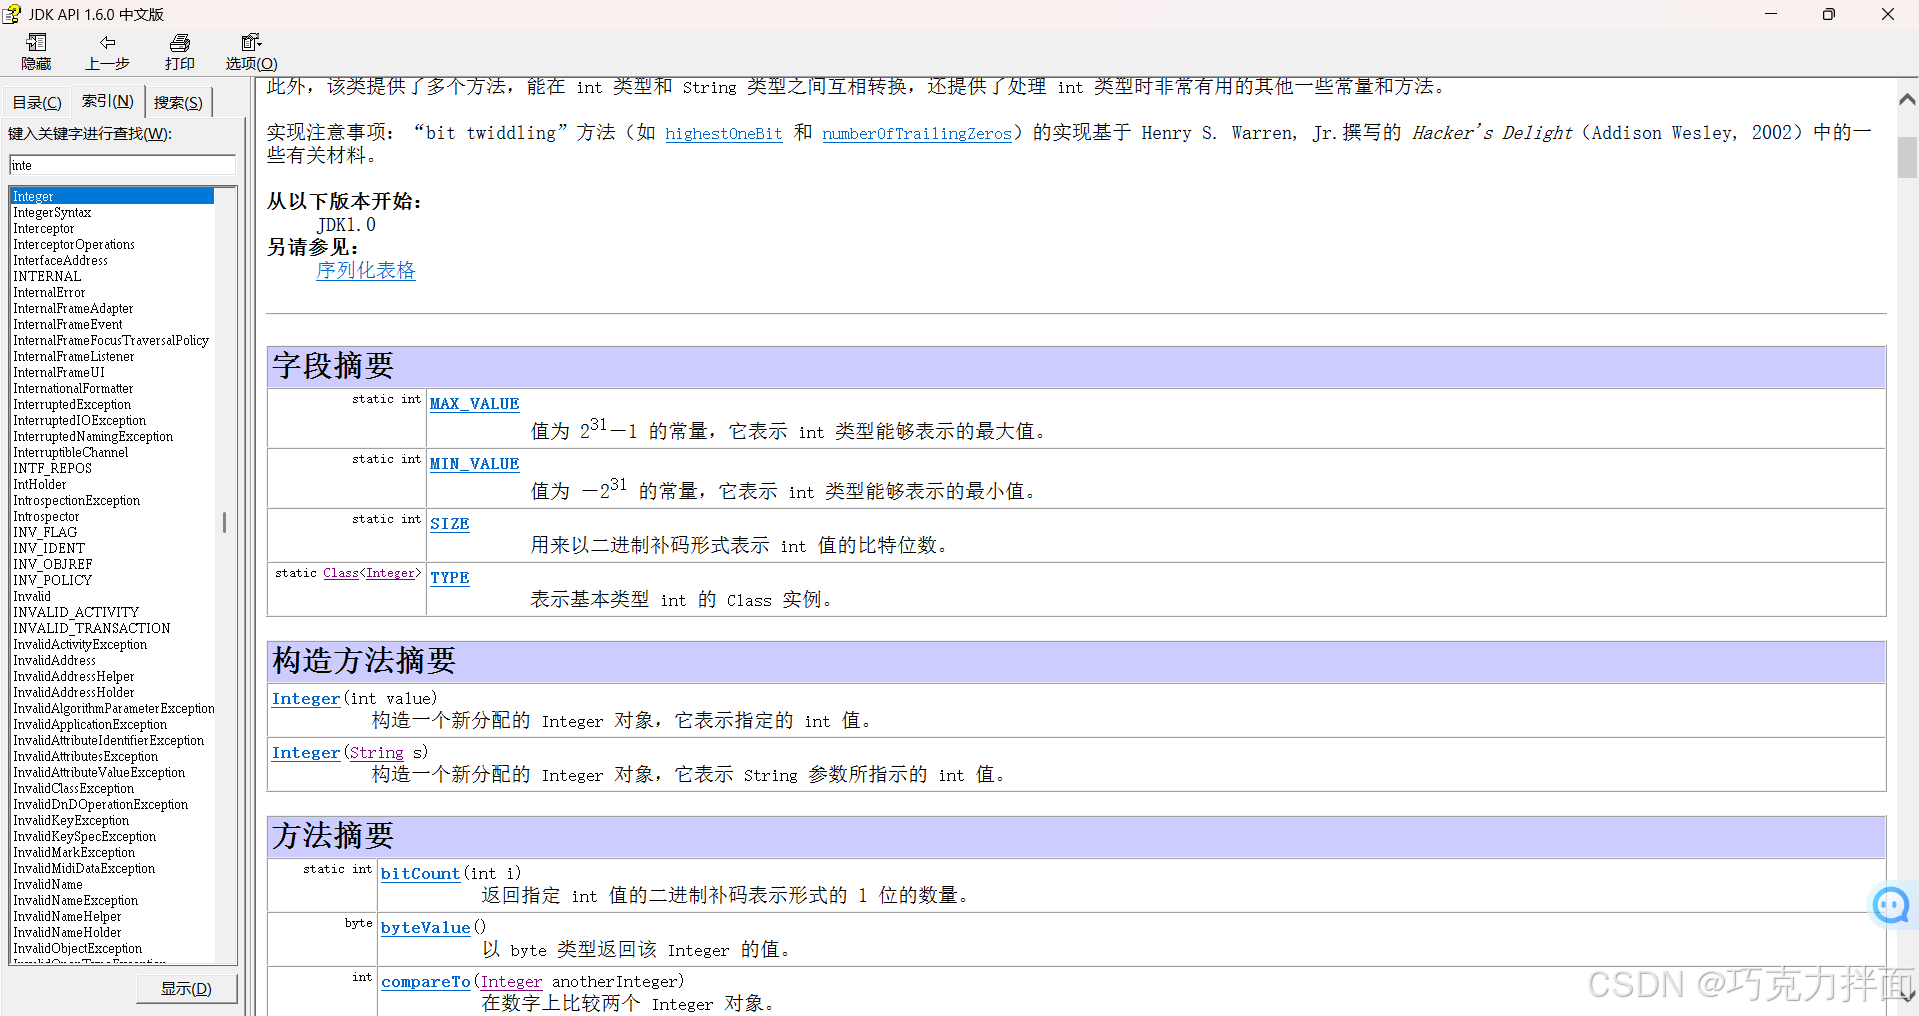Select InvalidMidiDataException in the index list
Screen dimensions: 1919x1016
pos(84,868)
